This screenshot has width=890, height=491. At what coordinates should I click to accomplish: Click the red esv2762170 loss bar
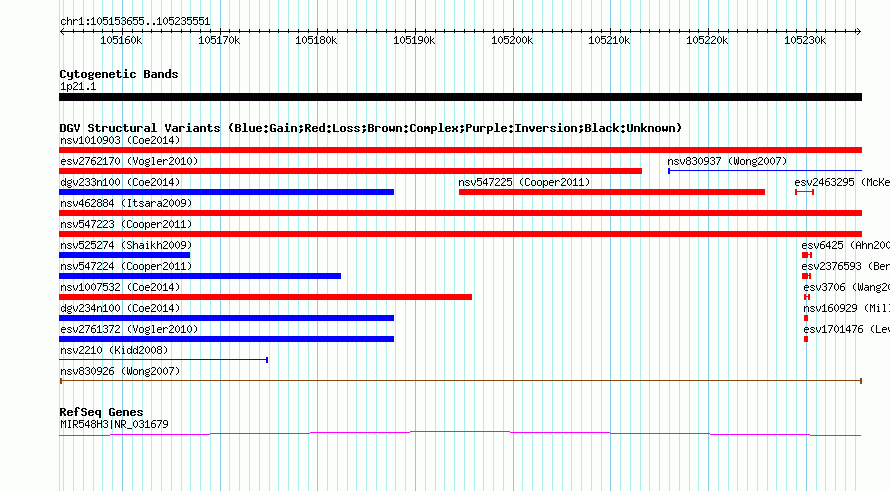(350, 171)
